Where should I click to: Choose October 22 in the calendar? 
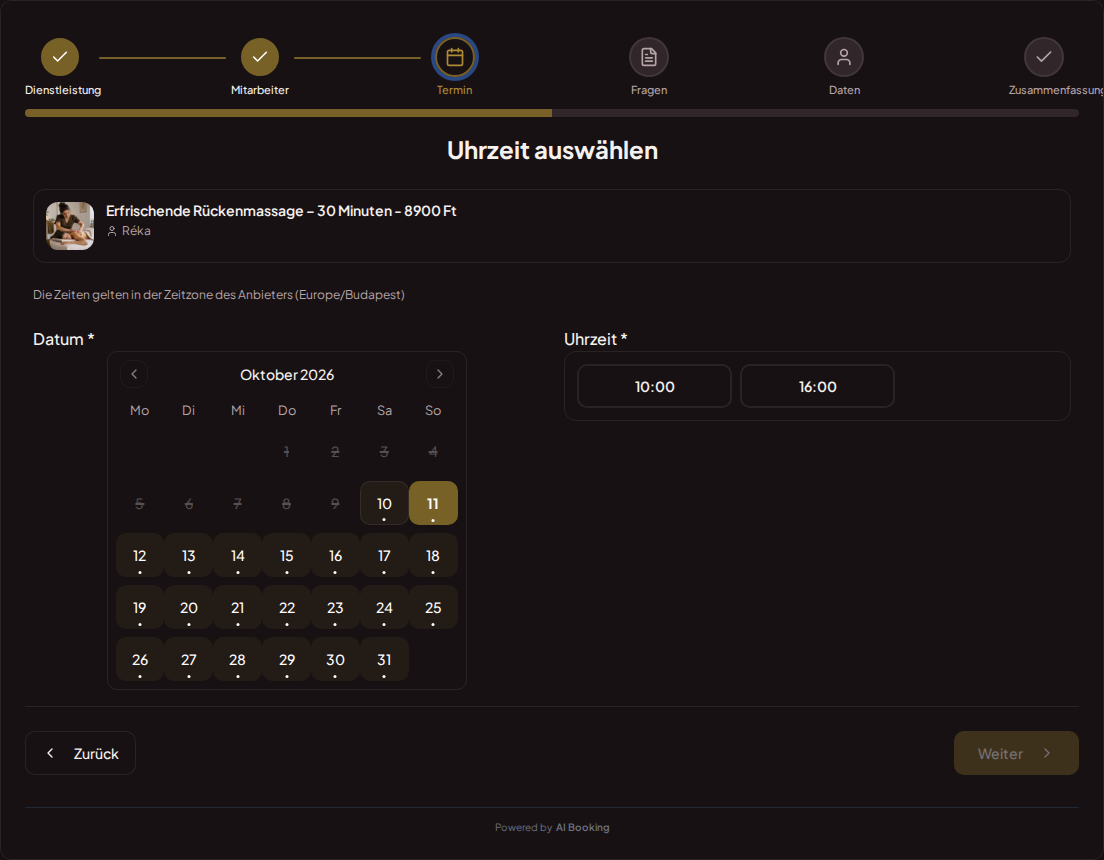tap(287, 607)
